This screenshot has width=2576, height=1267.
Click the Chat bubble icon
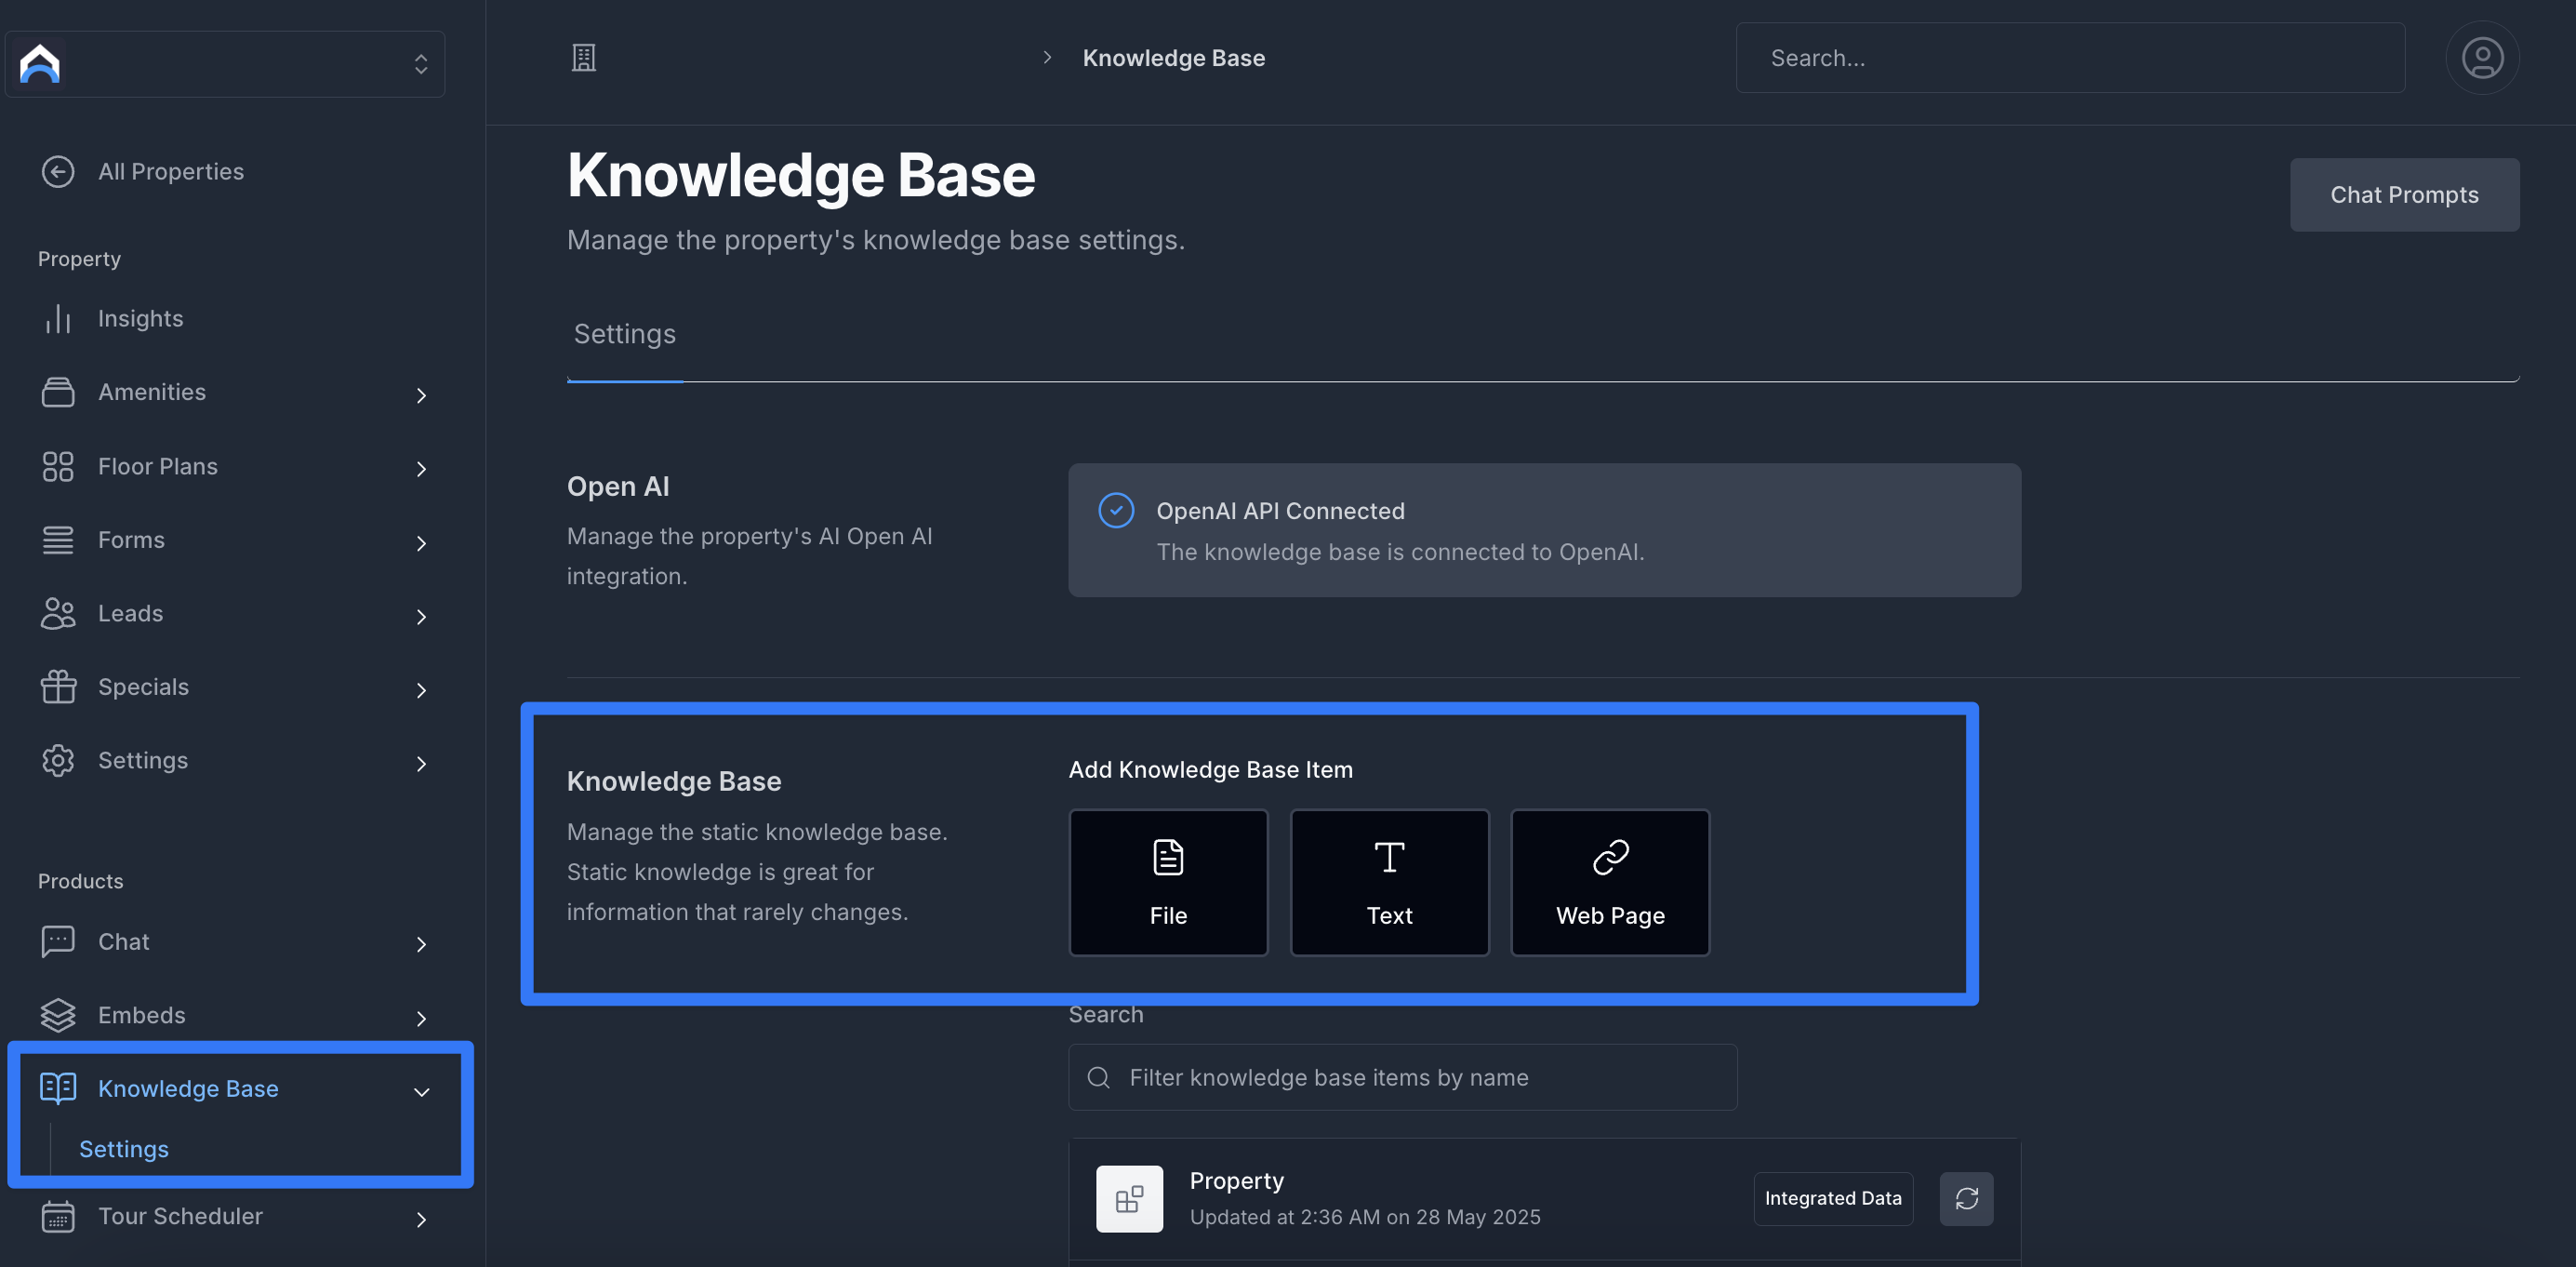click(58, 942)
